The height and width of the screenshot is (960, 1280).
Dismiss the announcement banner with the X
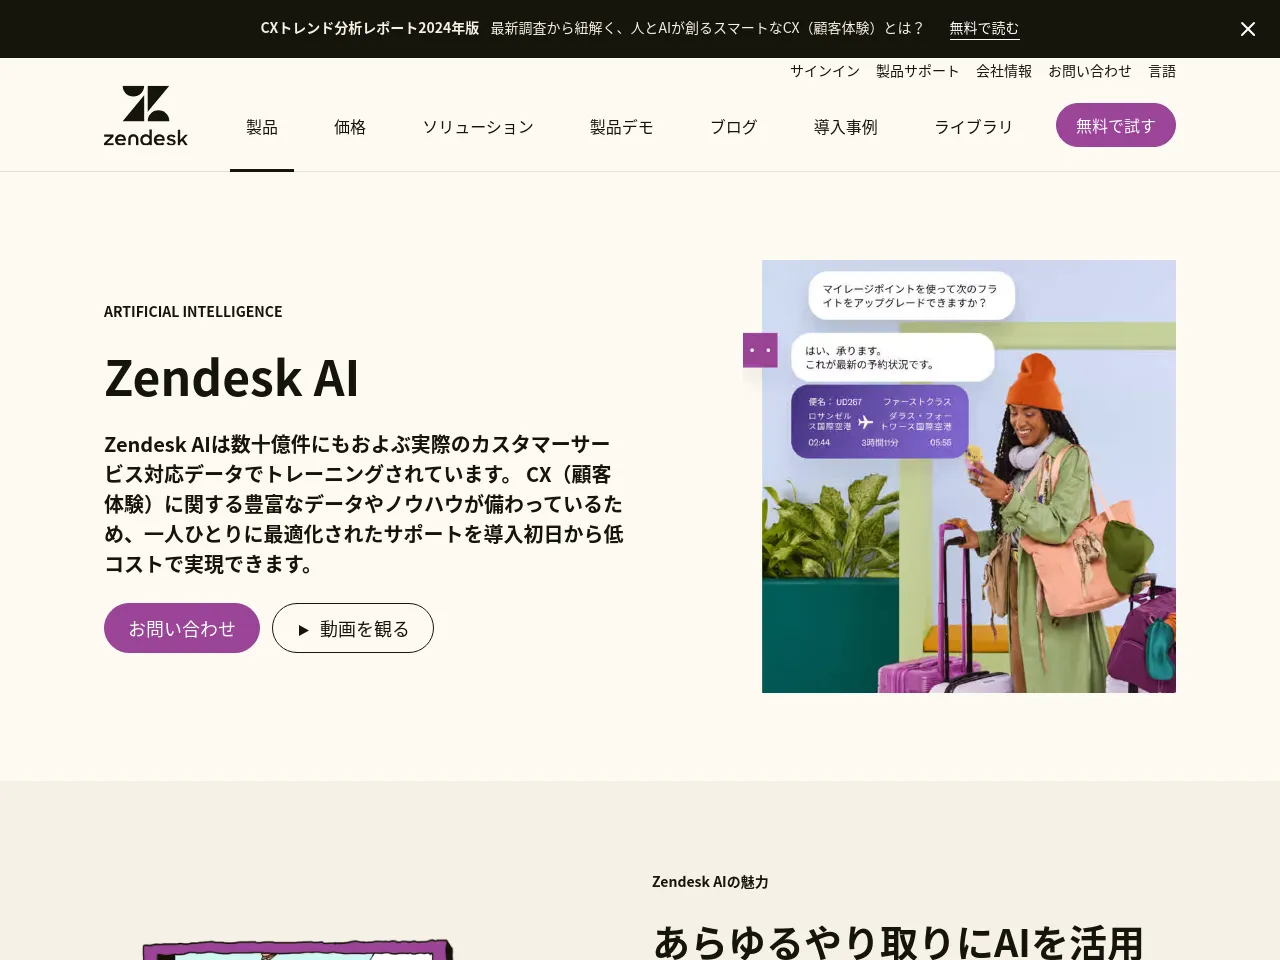click(x=1247, y=29)
